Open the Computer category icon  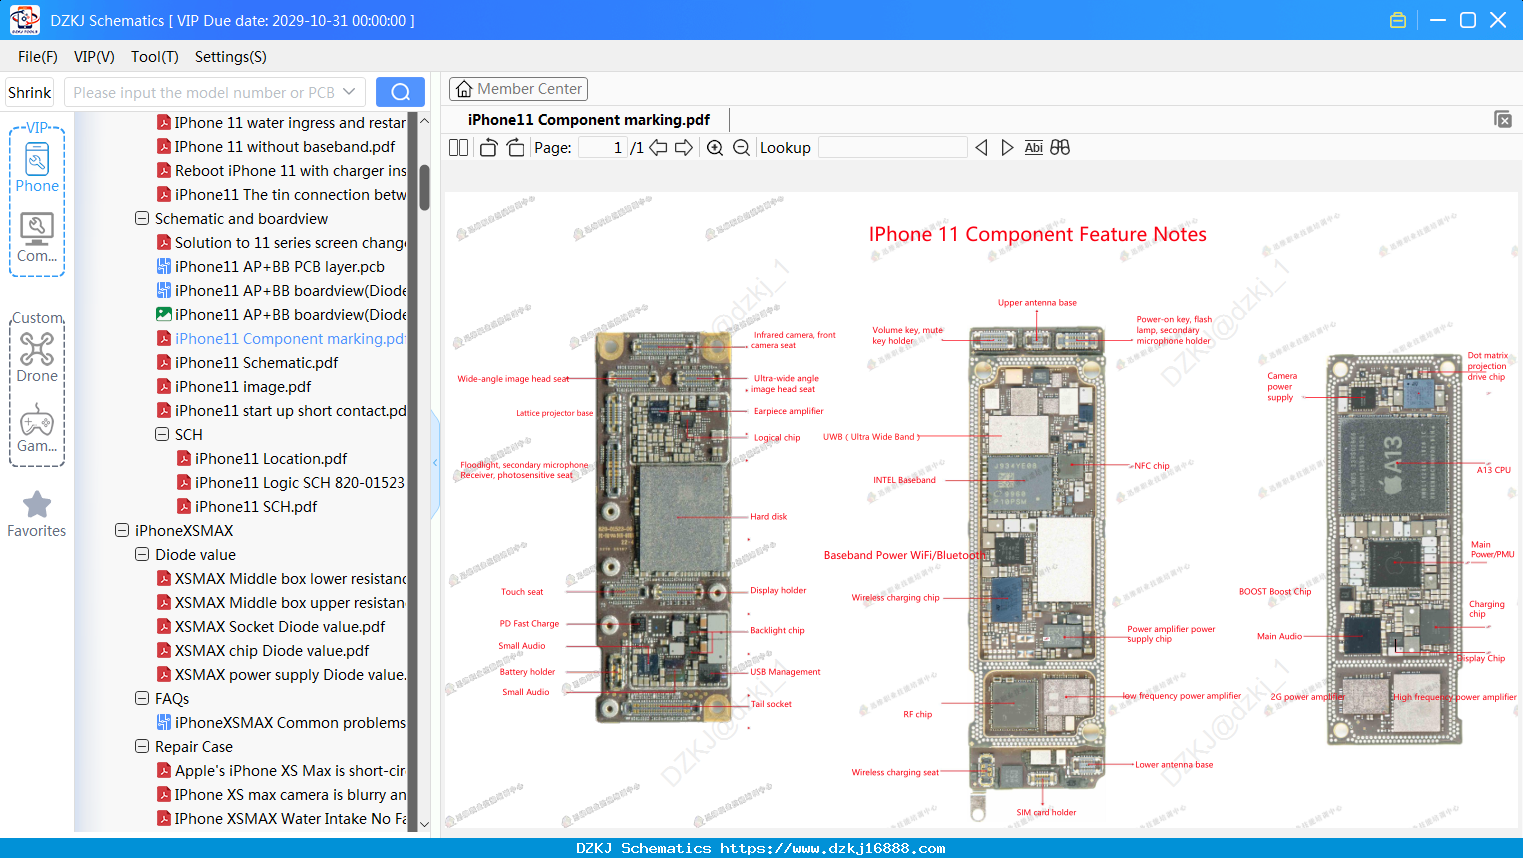[x=37, y=238]
